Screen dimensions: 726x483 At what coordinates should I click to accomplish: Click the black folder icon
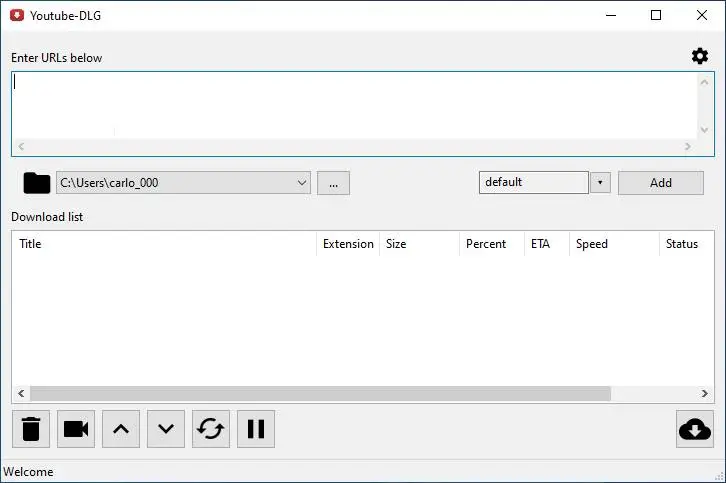coord(37,183)
